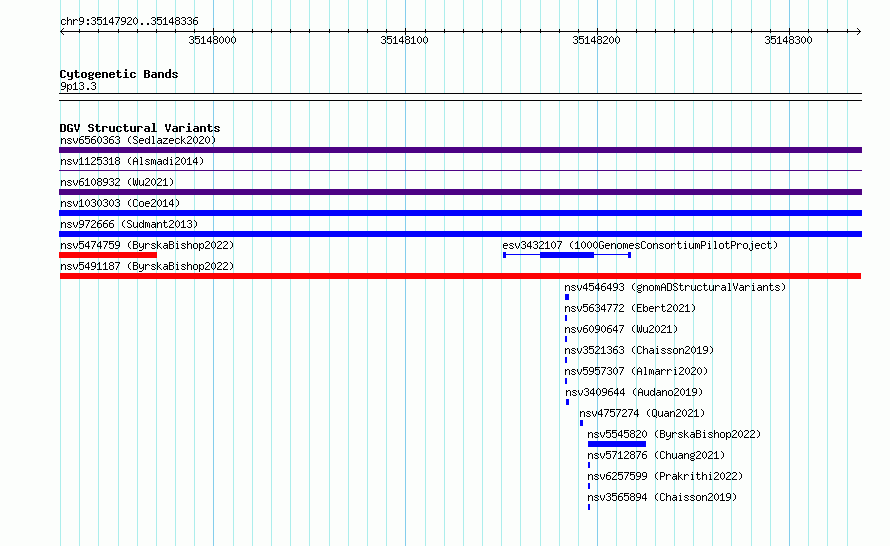
Task: Select the nsv5491187 (ByrskaBishop2022) label
Action: [147, 266]
